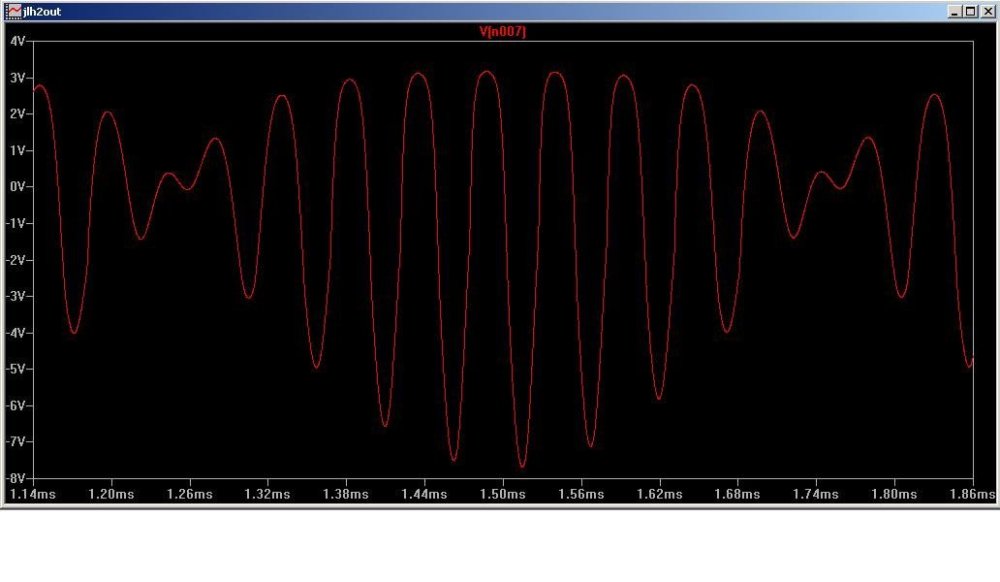Minimize the jlh2out waveform window
Image resolution: width=1000 pixels, height=582 pixels.
[x=956, y=11]
